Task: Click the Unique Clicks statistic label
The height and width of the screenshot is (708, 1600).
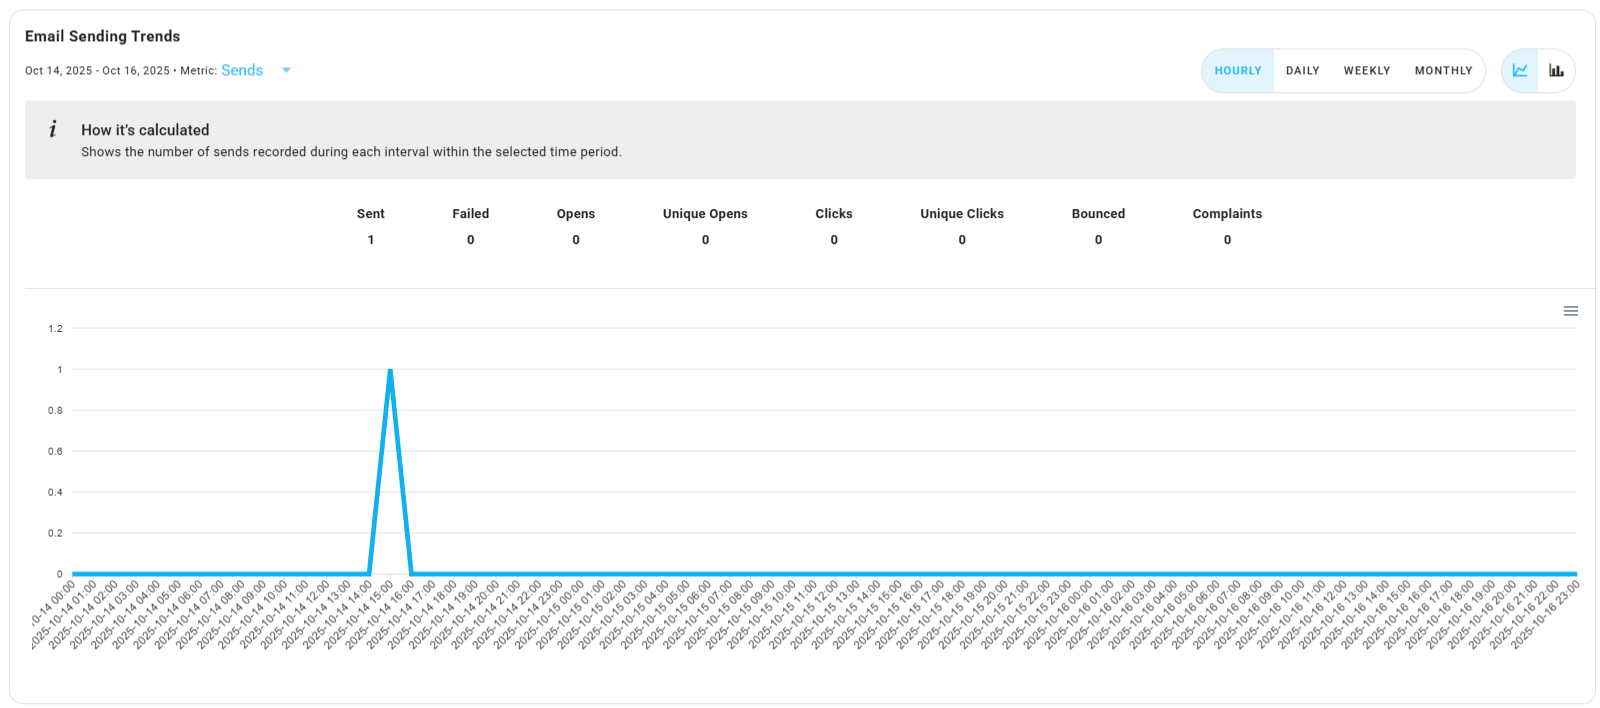Action: click(x=961, y=214)
